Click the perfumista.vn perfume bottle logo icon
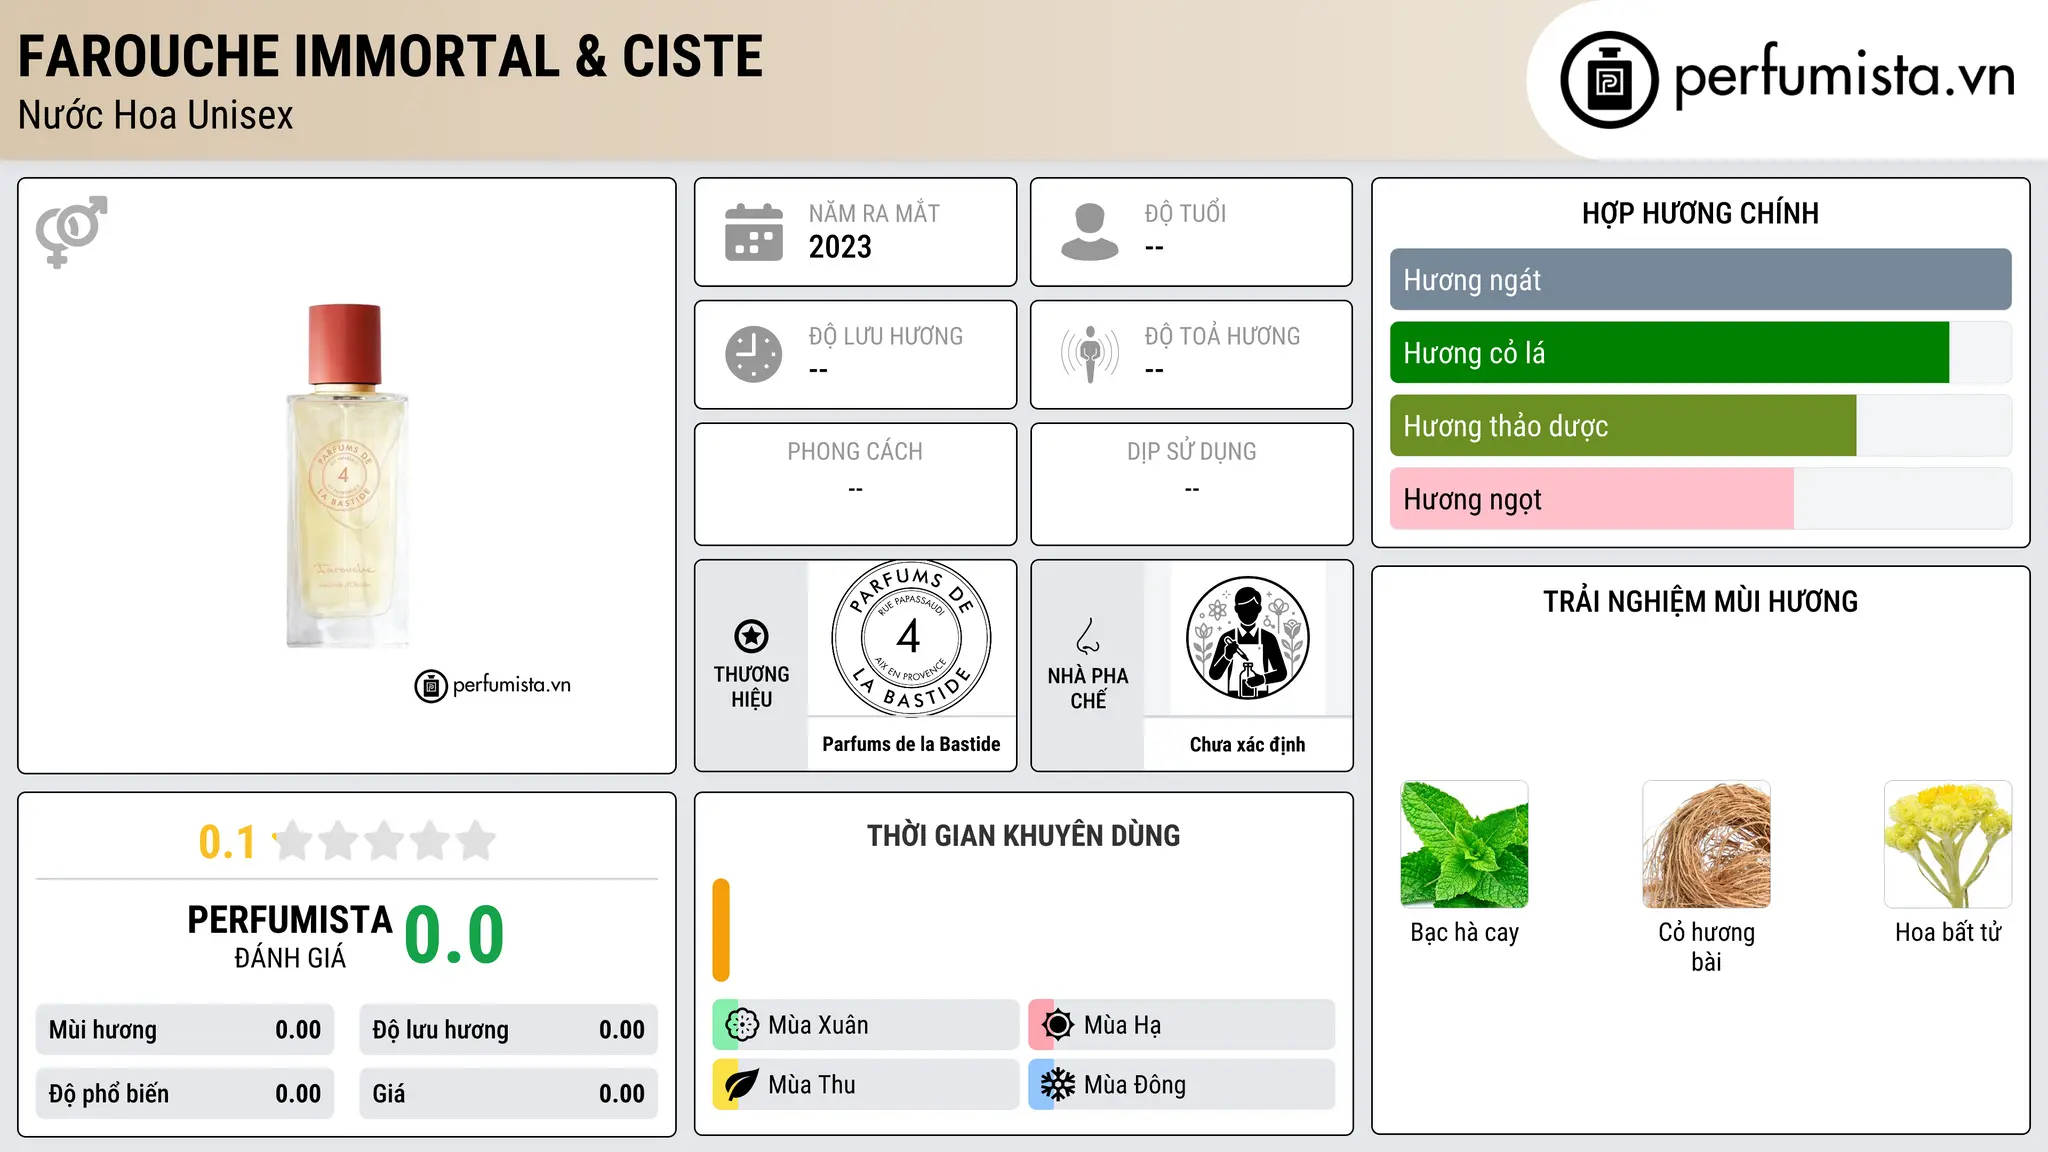The height and width of the screenshot is (1152, 2048). pos(1609,80)
